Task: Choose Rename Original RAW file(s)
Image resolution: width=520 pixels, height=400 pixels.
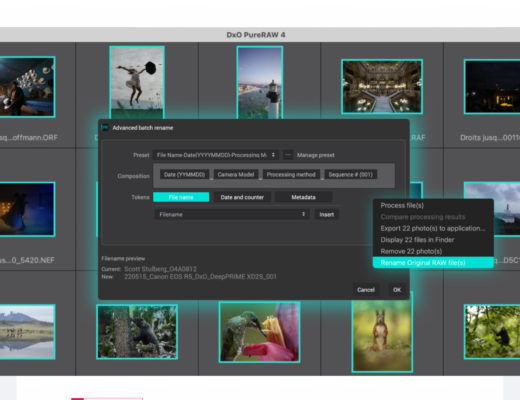Action: (433, 262)
